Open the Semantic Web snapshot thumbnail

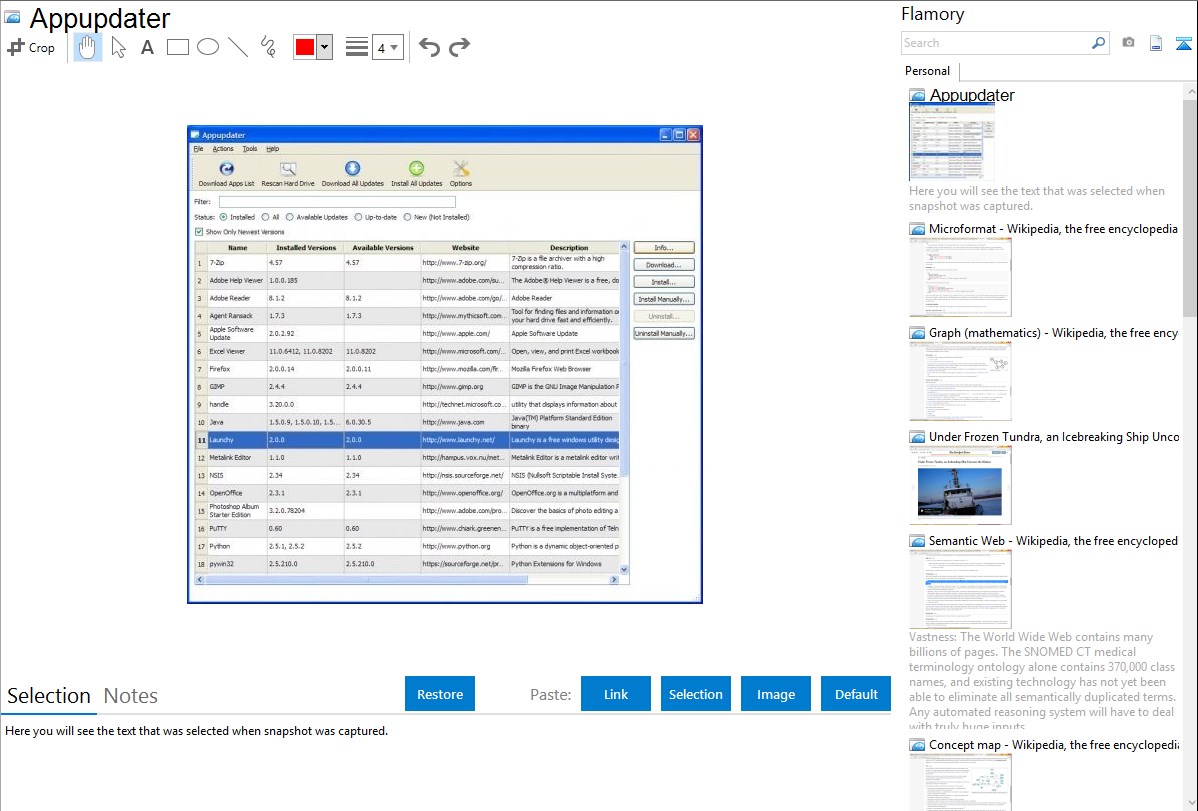coord(960,589)
